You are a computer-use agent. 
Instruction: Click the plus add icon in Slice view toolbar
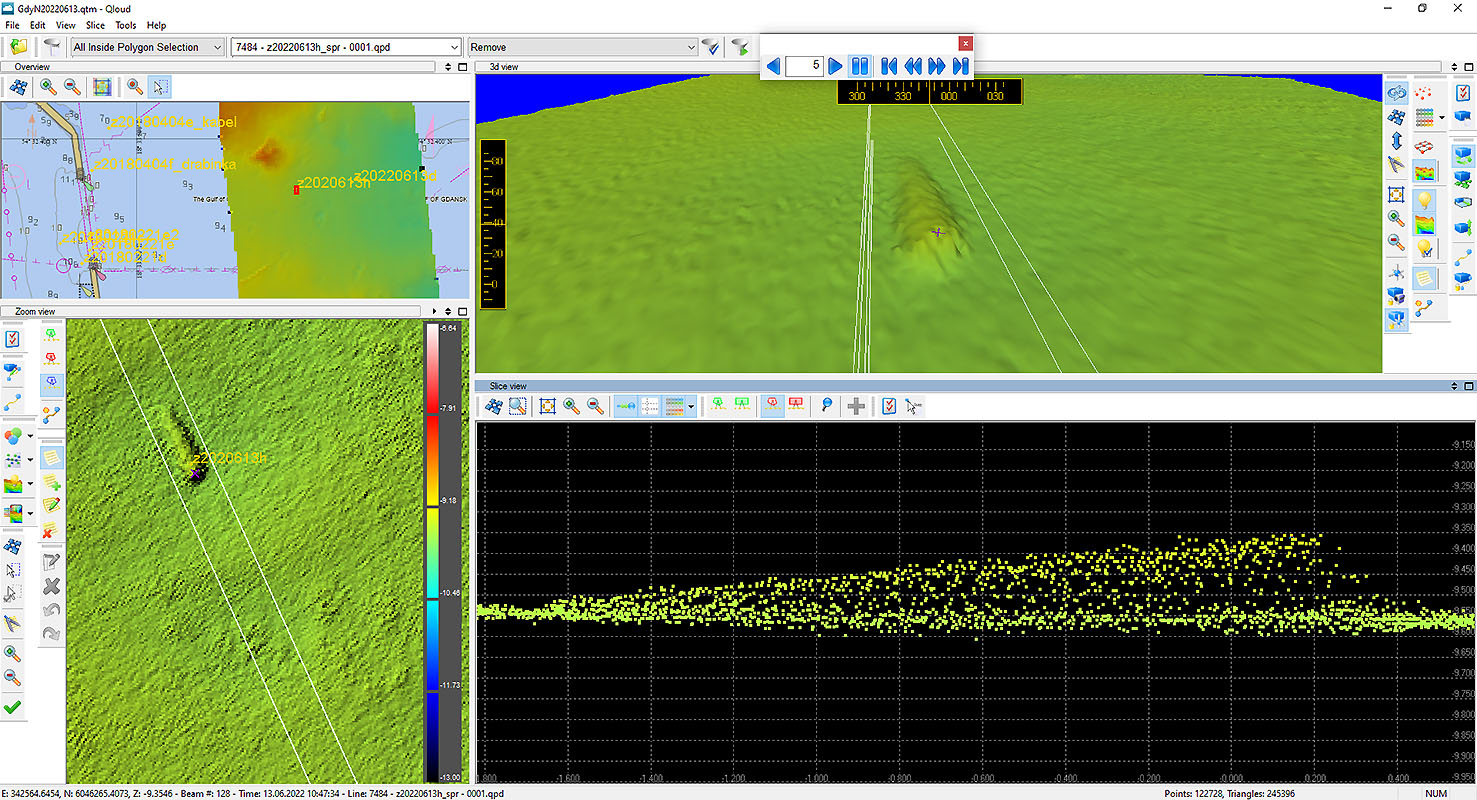pos(856,406)
